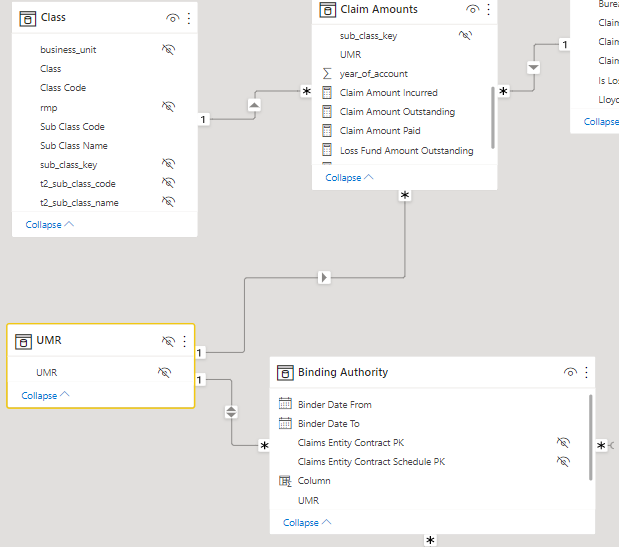Screen dimensions: 619x547
Task: Click calendar icon beside Binder Date From
Action: tap(285, 404)
